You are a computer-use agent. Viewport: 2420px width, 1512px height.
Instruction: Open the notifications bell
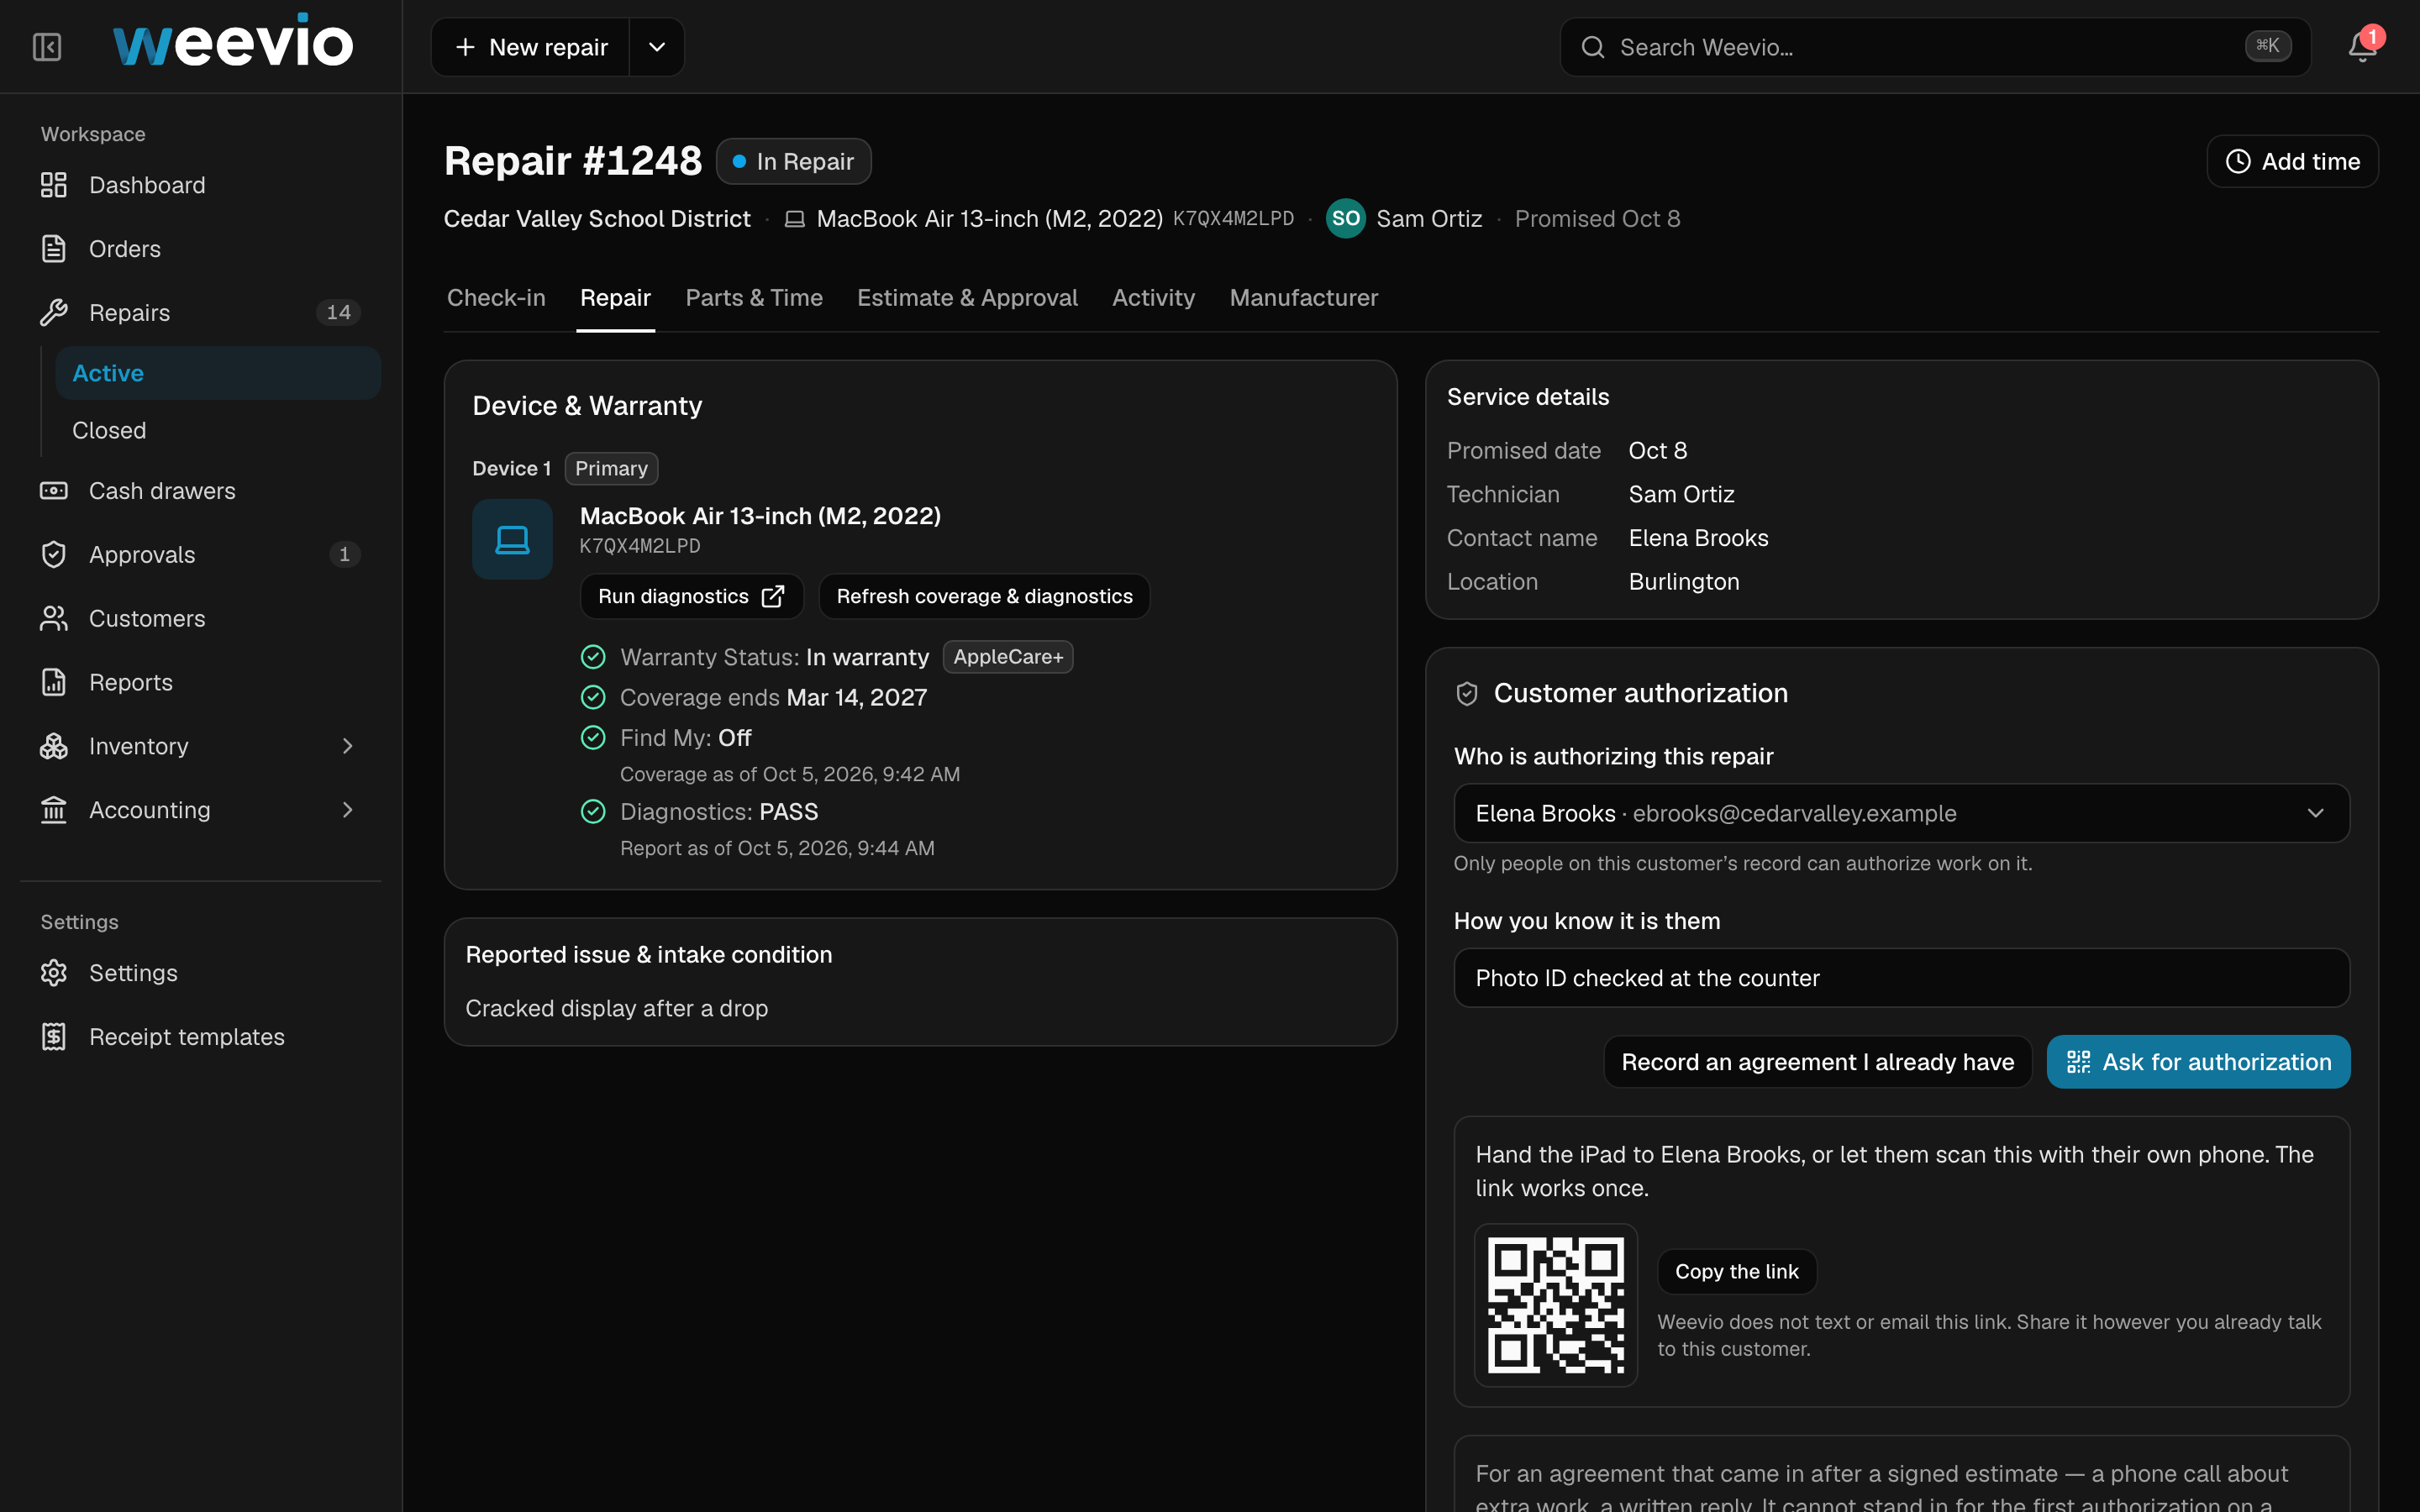2362,47
